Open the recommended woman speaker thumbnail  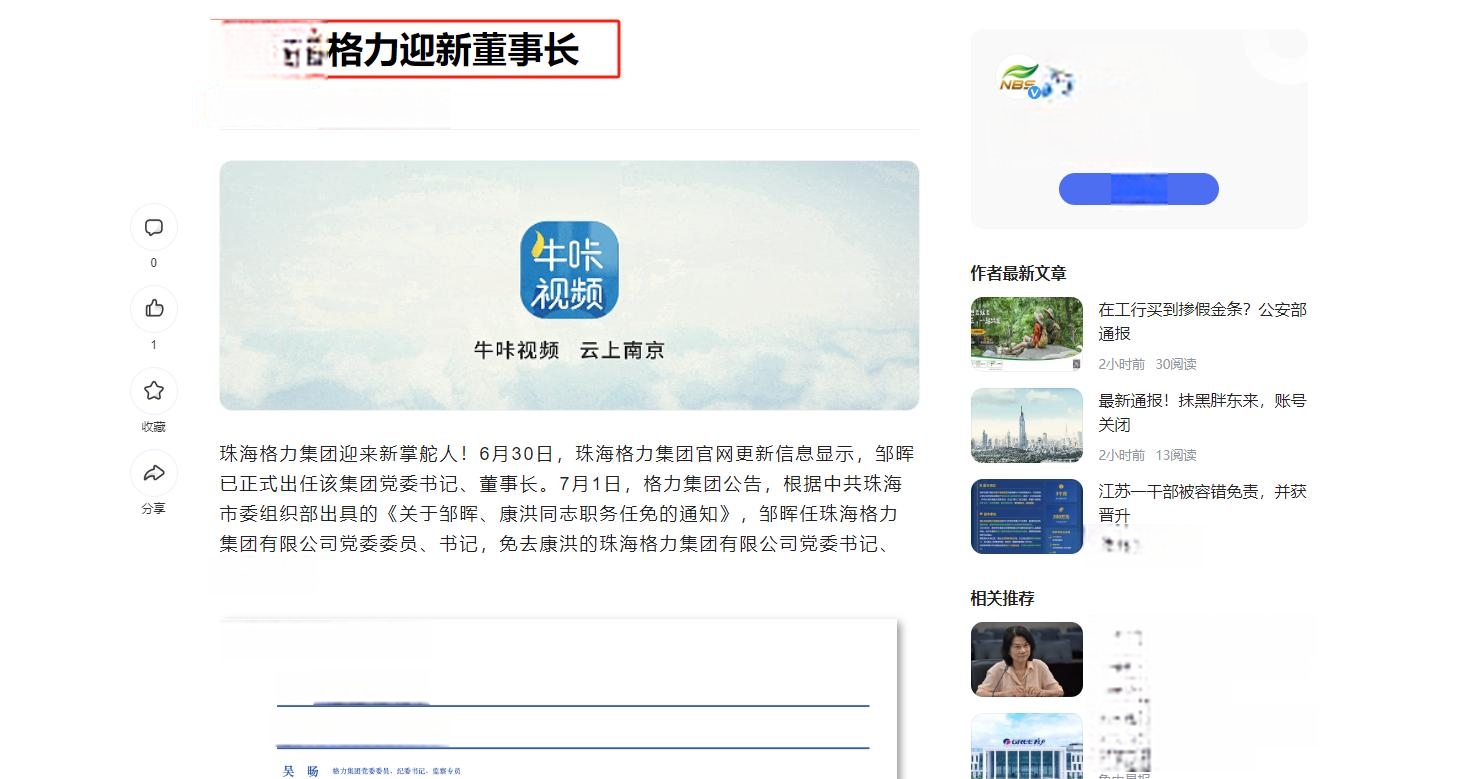pos(1027,659)
